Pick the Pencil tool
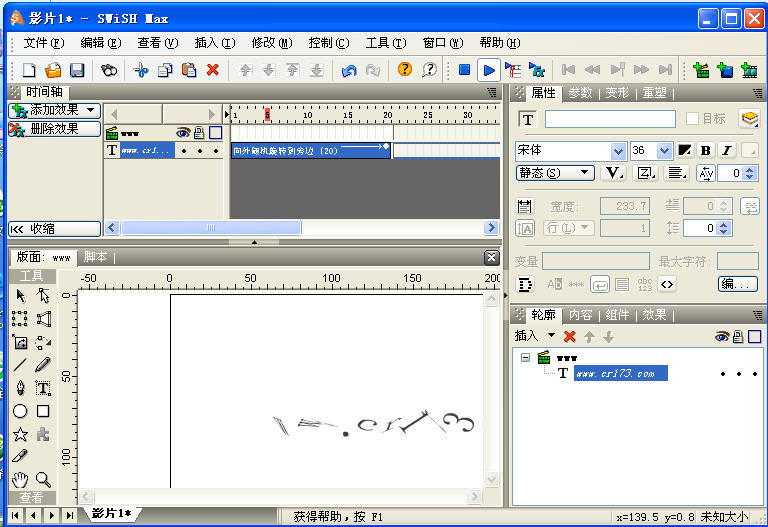 [x=43, y=365]
